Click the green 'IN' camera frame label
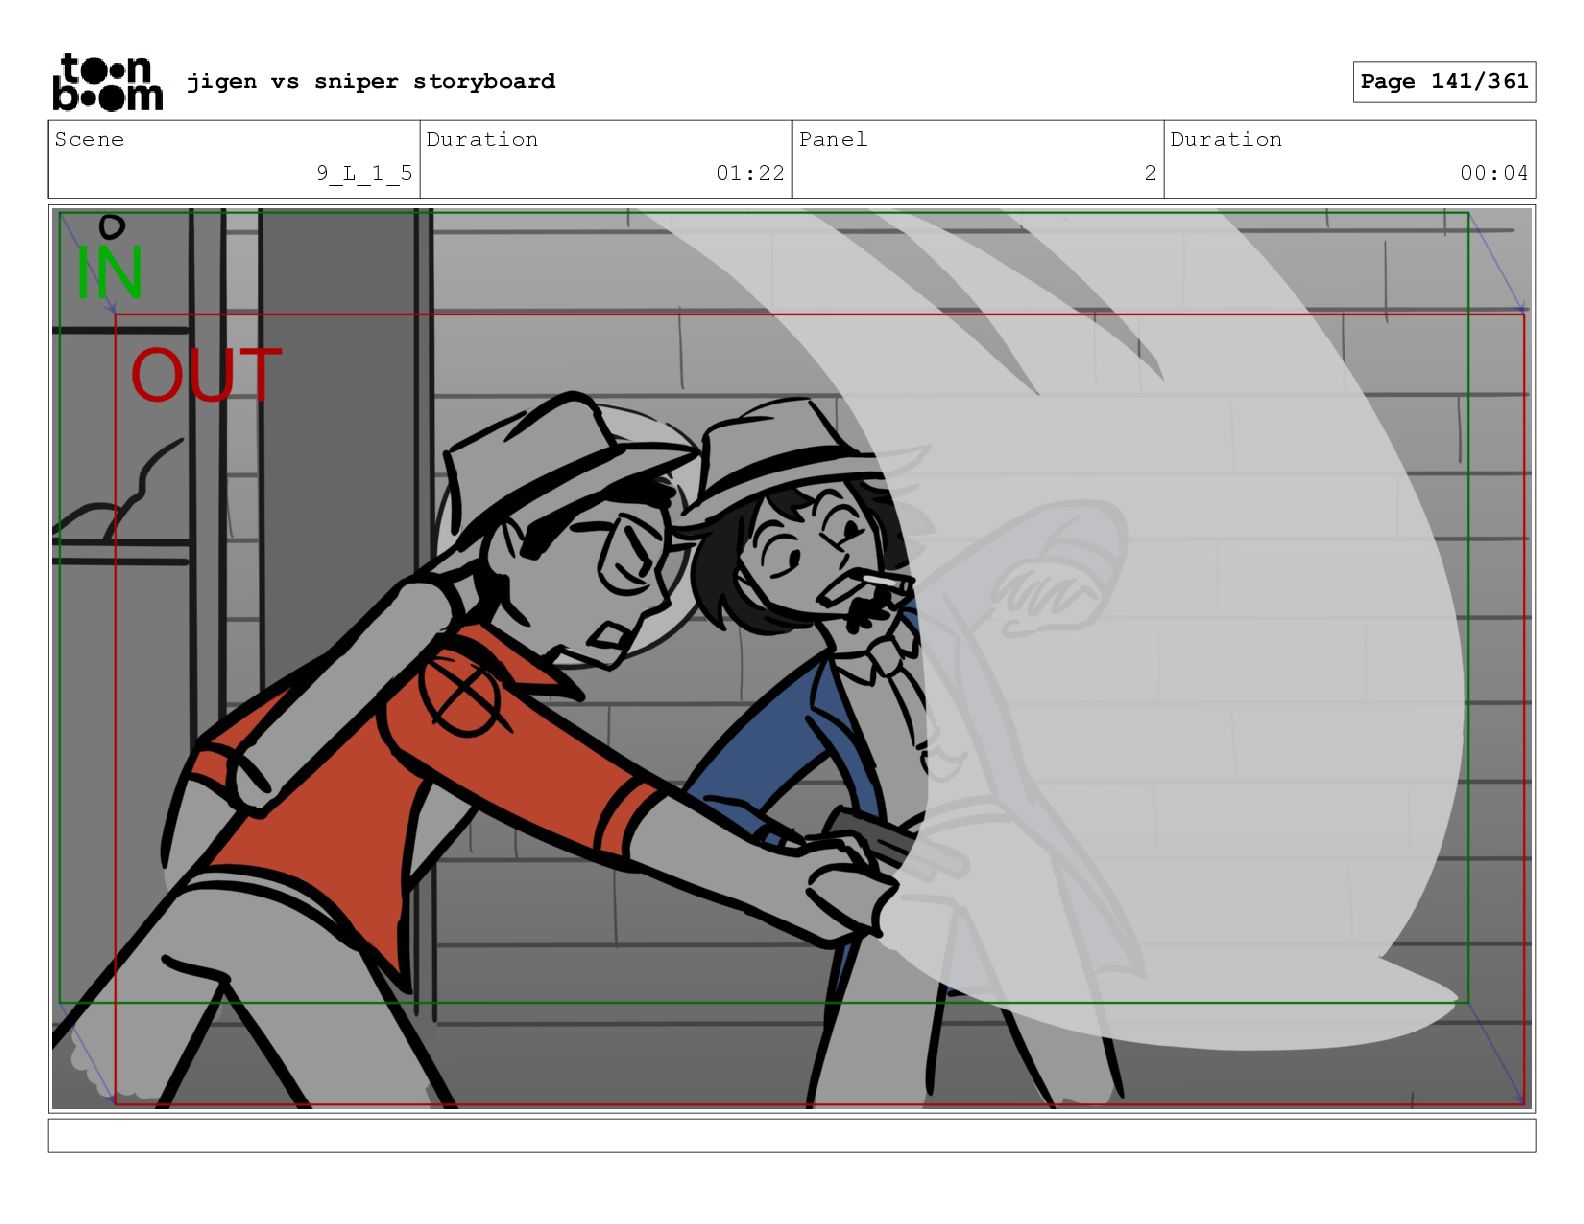Viewport: 1584px width, 1224px height. [110, 272]
